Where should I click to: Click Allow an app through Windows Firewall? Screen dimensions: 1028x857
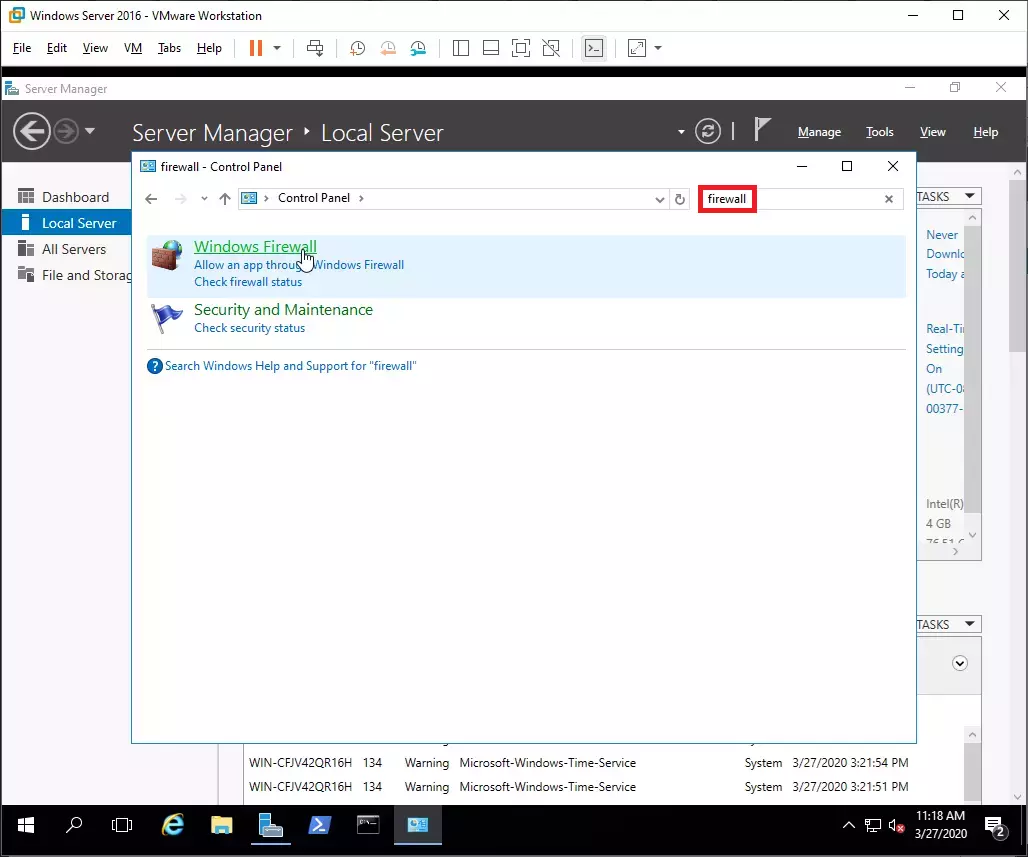[299, 265]
